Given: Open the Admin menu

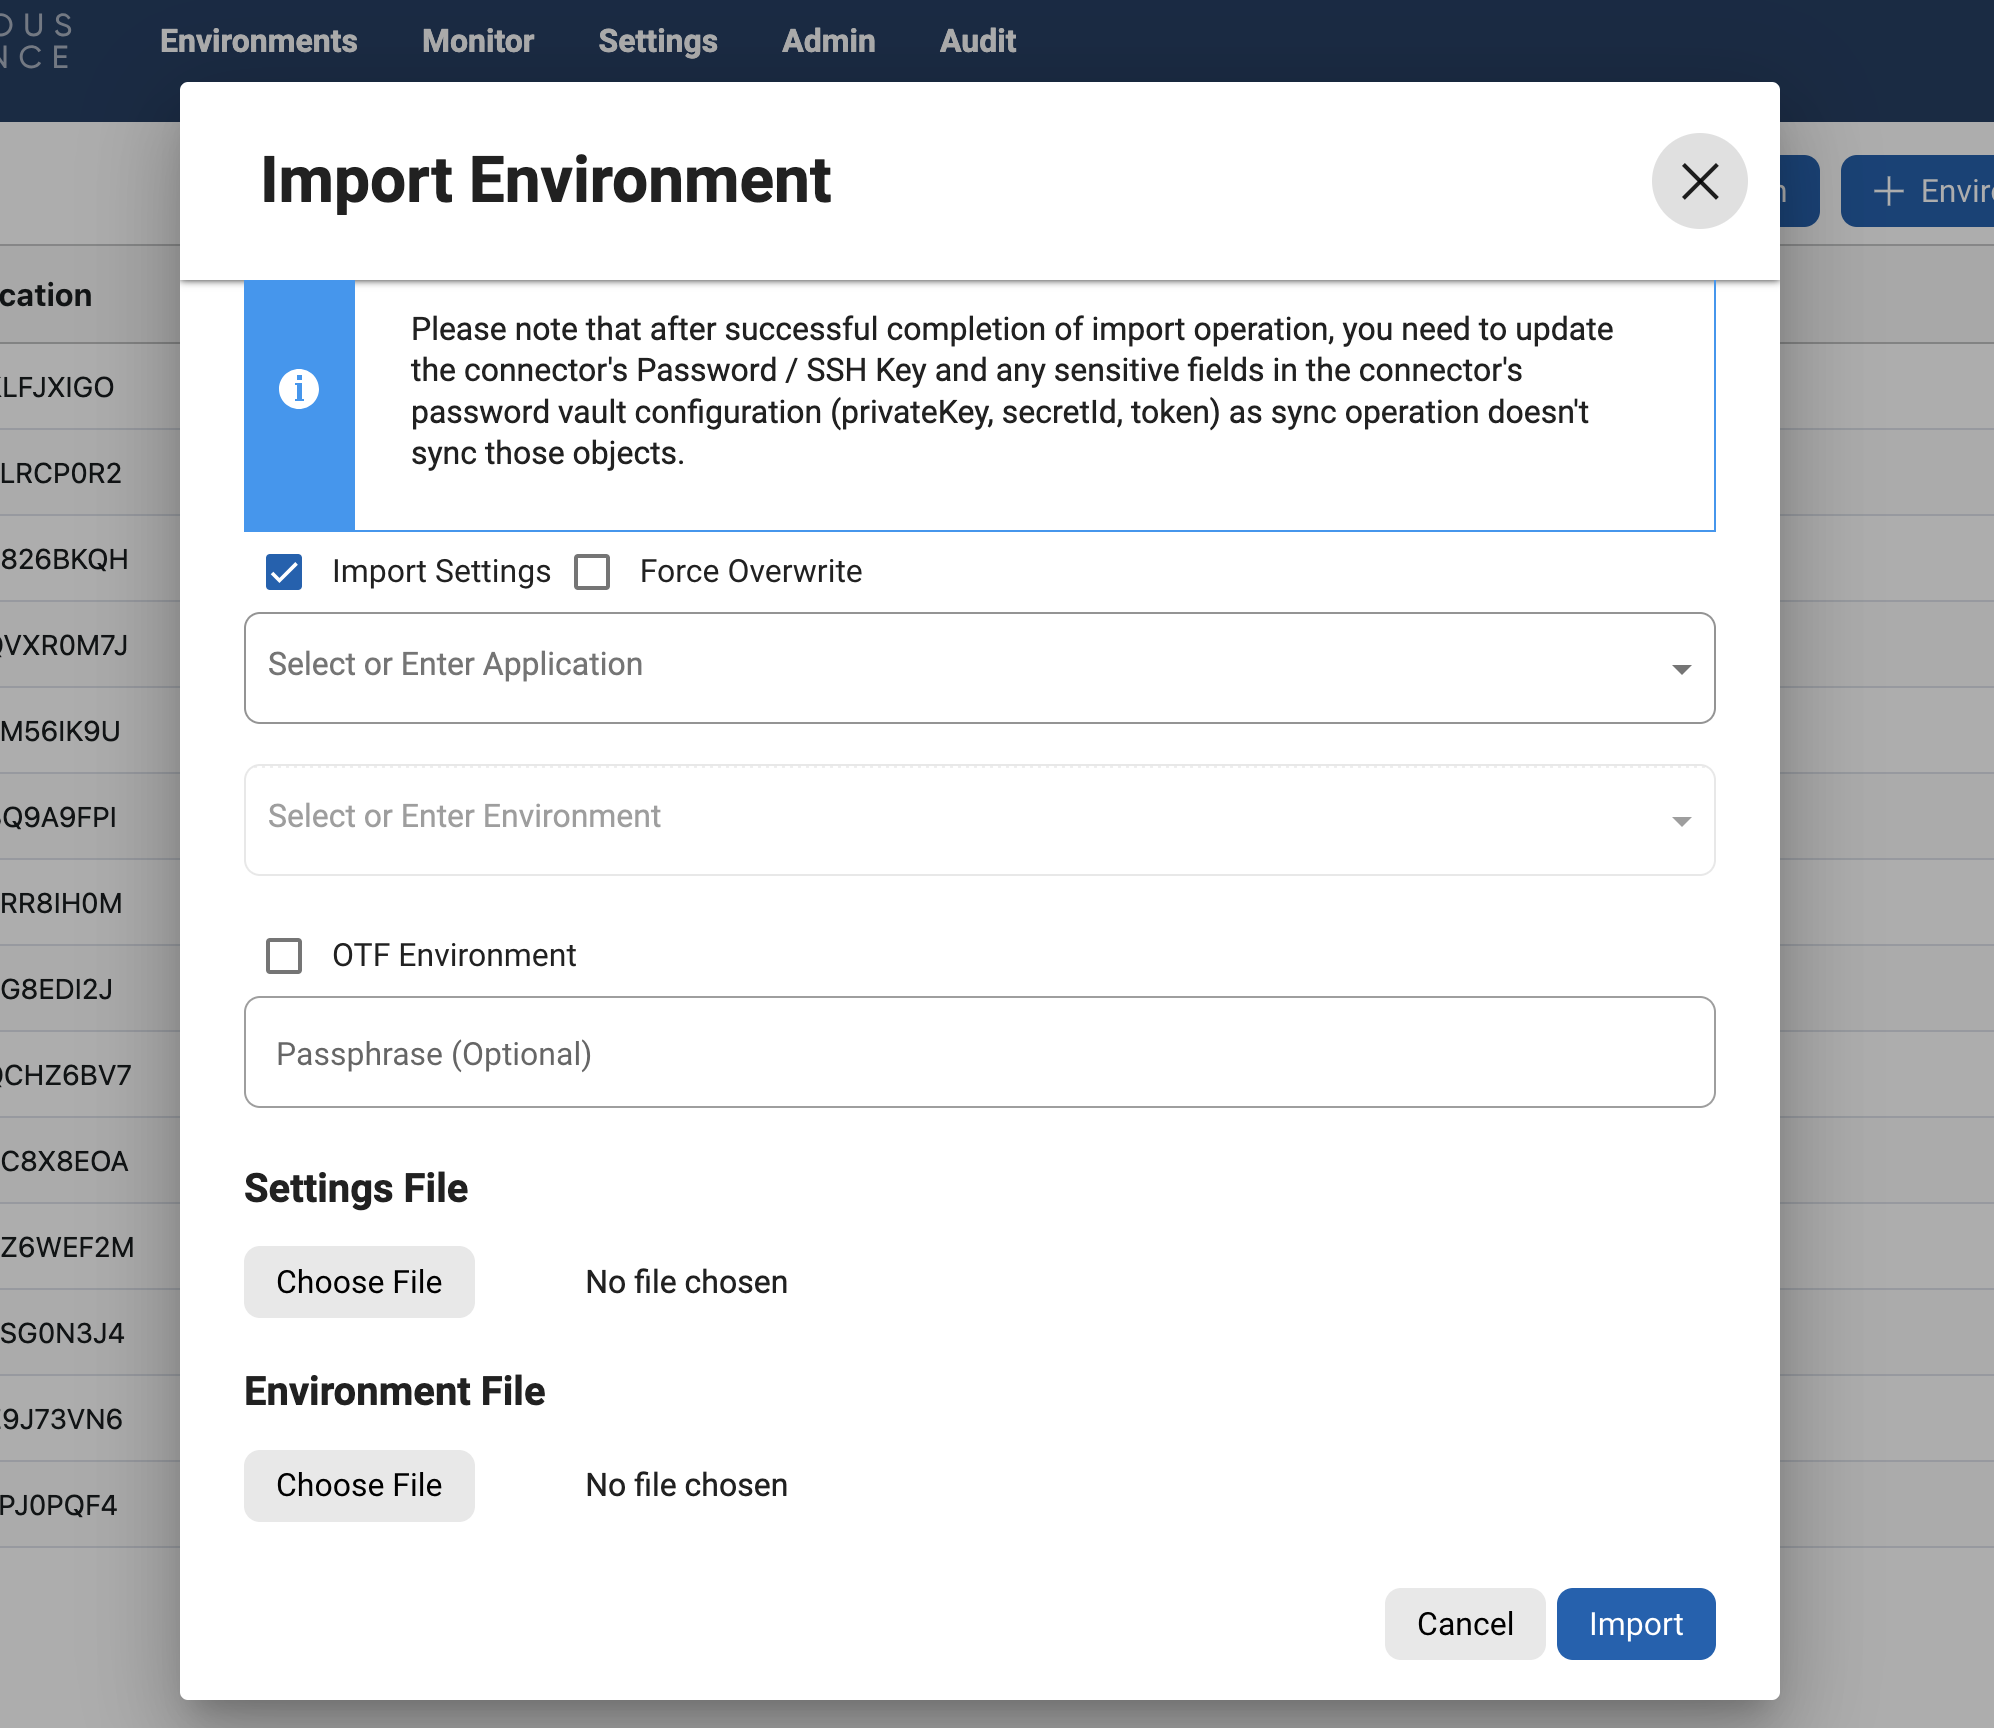Looking at the screenshot, I should tap(828, 41).
